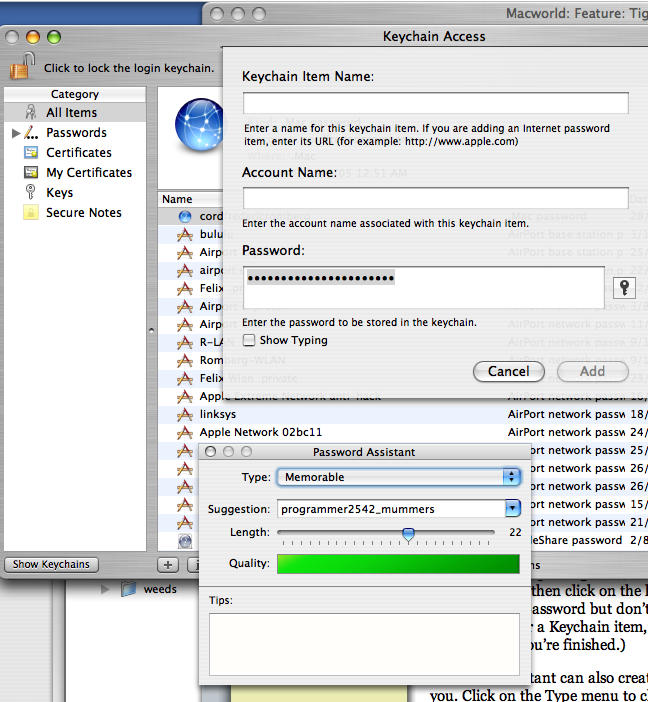The image size is (648, 702).
Task: Click the sidebar divider collapse handle
Action: (151, 330)
